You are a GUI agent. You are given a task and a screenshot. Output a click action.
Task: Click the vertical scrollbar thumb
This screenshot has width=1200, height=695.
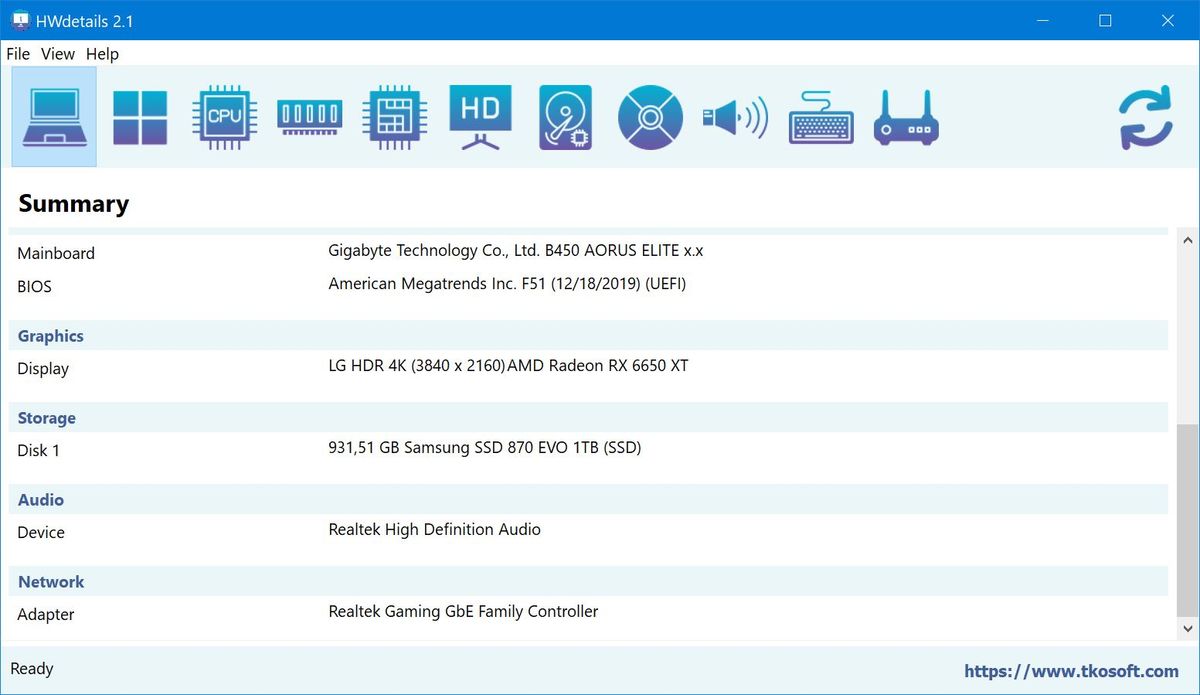pyautogui.click(x=1188, y=519)
